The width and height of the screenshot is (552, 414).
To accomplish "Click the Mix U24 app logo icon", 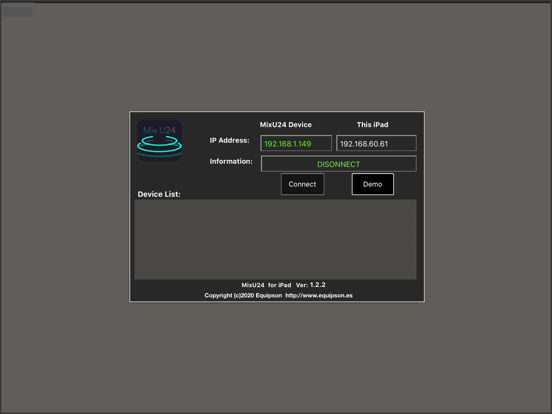I will 159,140.
